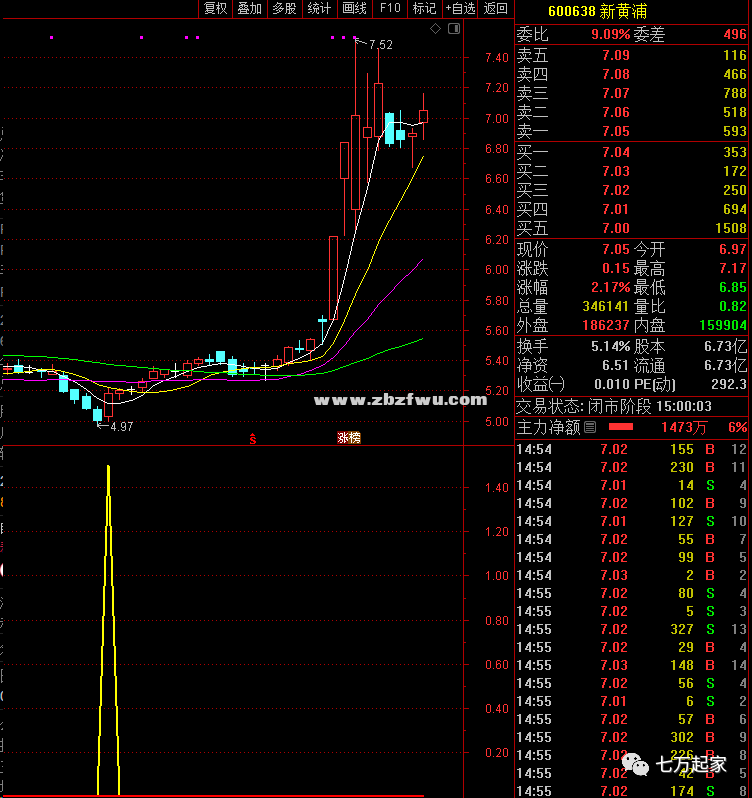
Task: Click the diamond icon at chart top-right
Action: tap(435, 30)
